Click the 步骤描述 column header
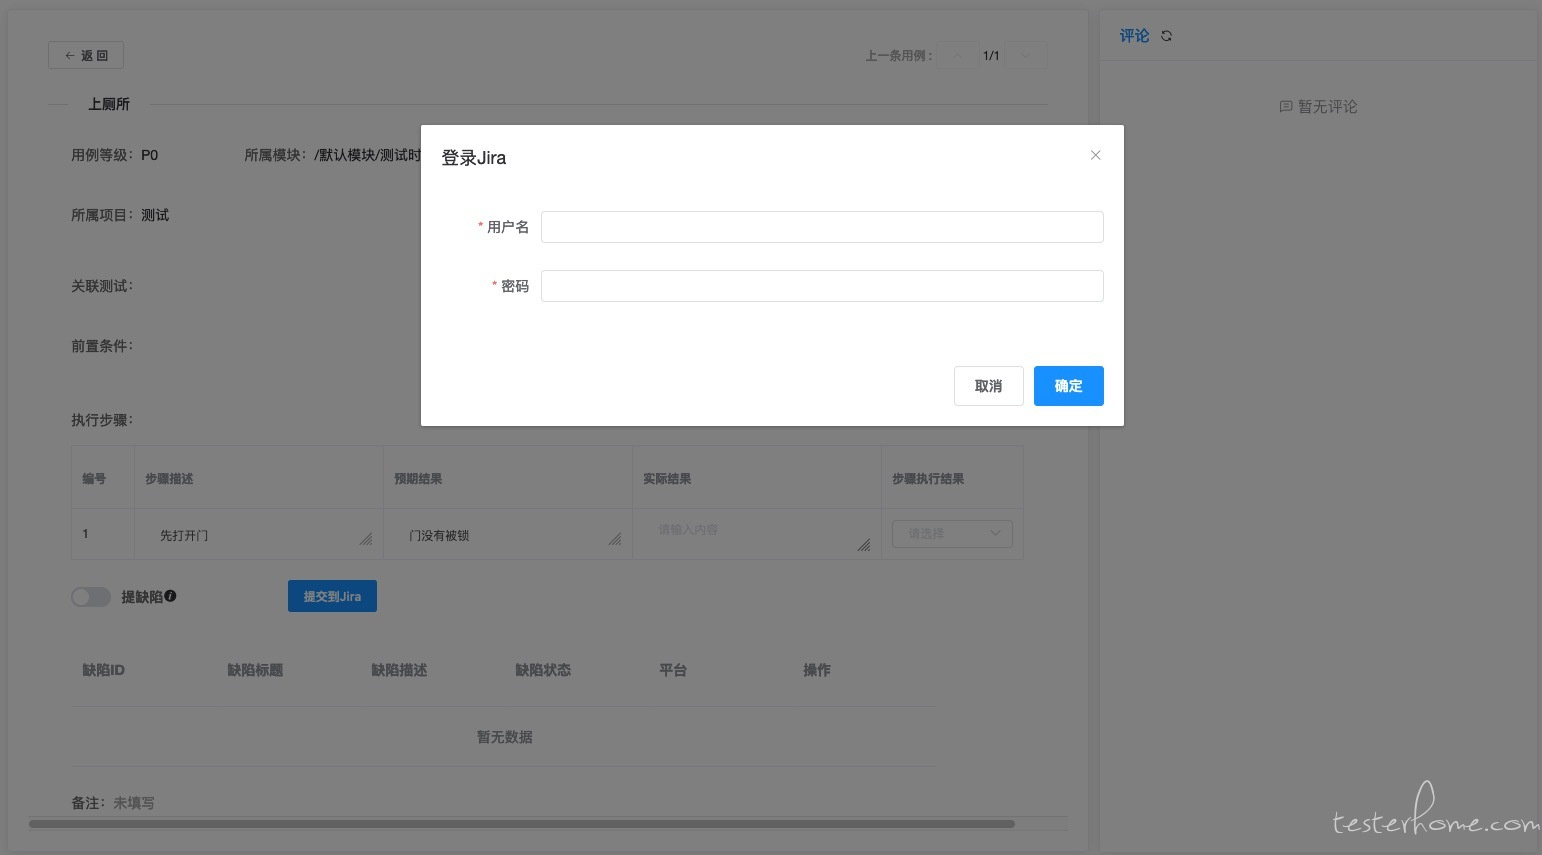The width and height of the screenshot is (1542, 855). [x=169, y=479]
